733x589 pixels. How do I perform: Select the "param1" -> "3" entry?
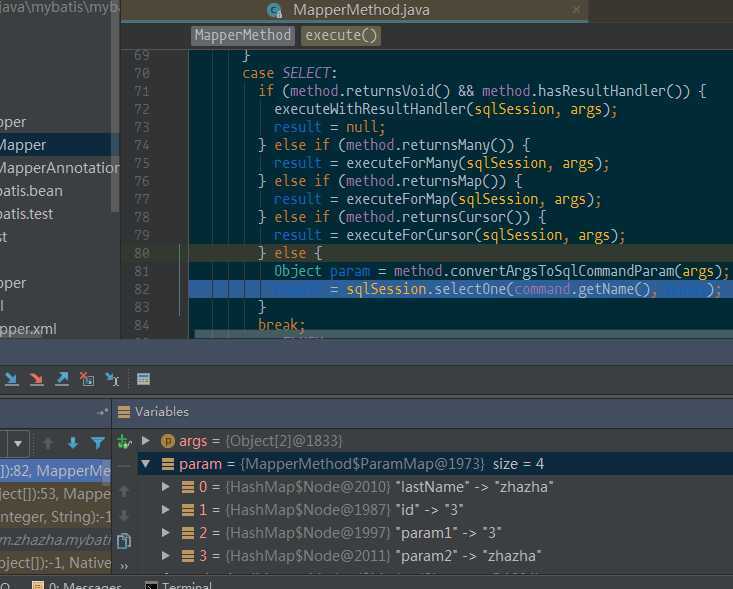435,532
